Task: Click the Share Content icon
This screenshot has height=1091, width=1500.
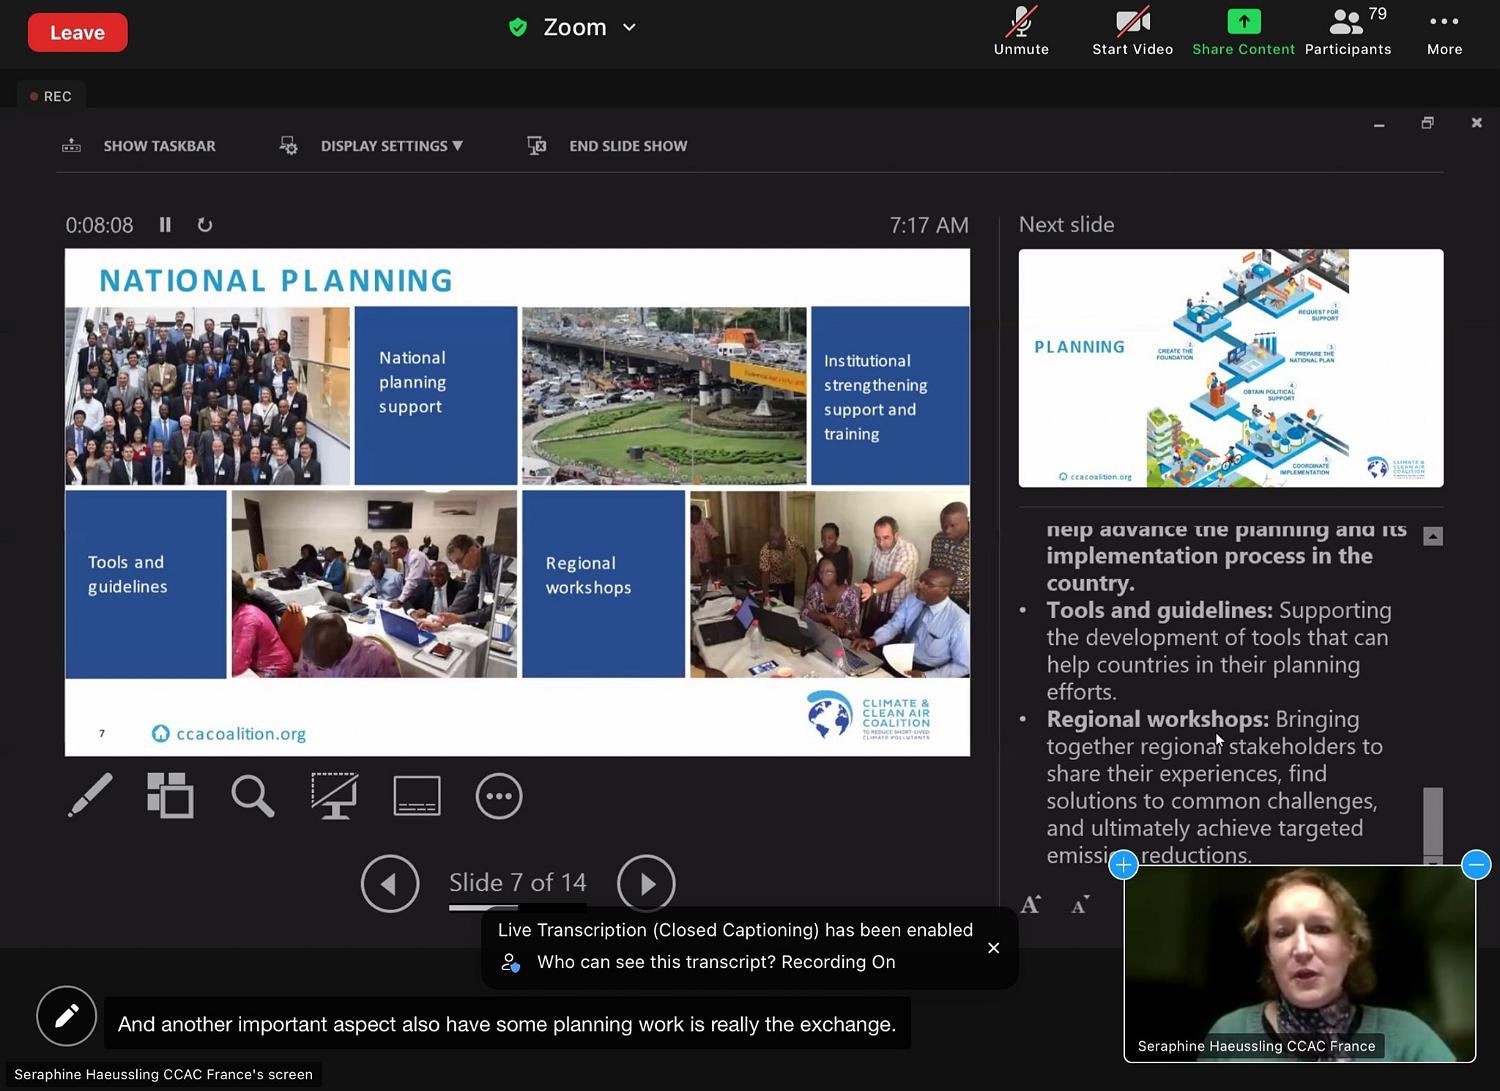Action: pyautogui.click(x=1243, y=21)
